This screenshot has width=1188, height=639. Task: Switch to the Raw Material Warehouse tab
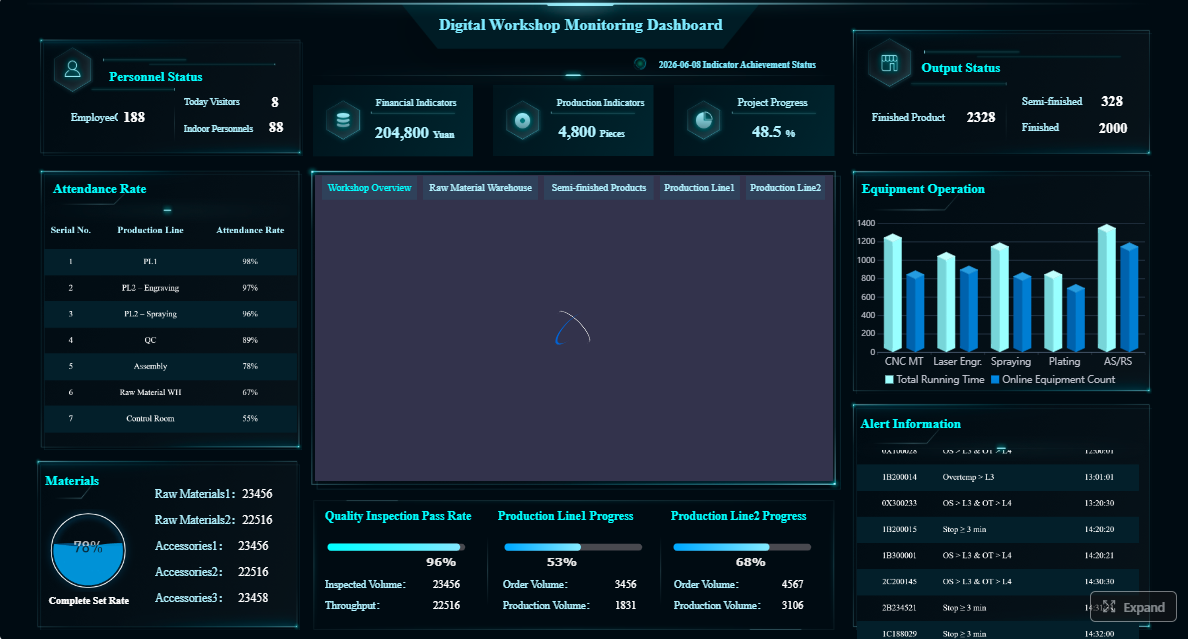[x=480, y=188]
